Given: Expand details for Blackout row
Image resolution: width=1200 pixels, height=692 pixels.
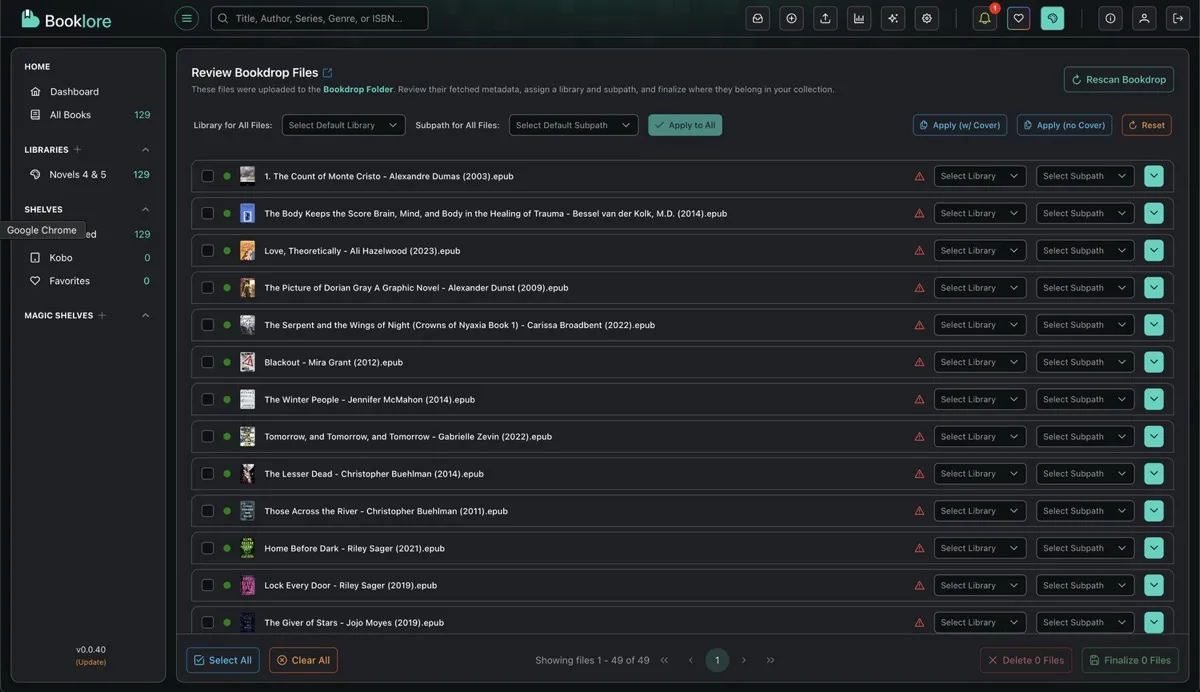Looking at the screenshot, I should tap(1154, 362).
